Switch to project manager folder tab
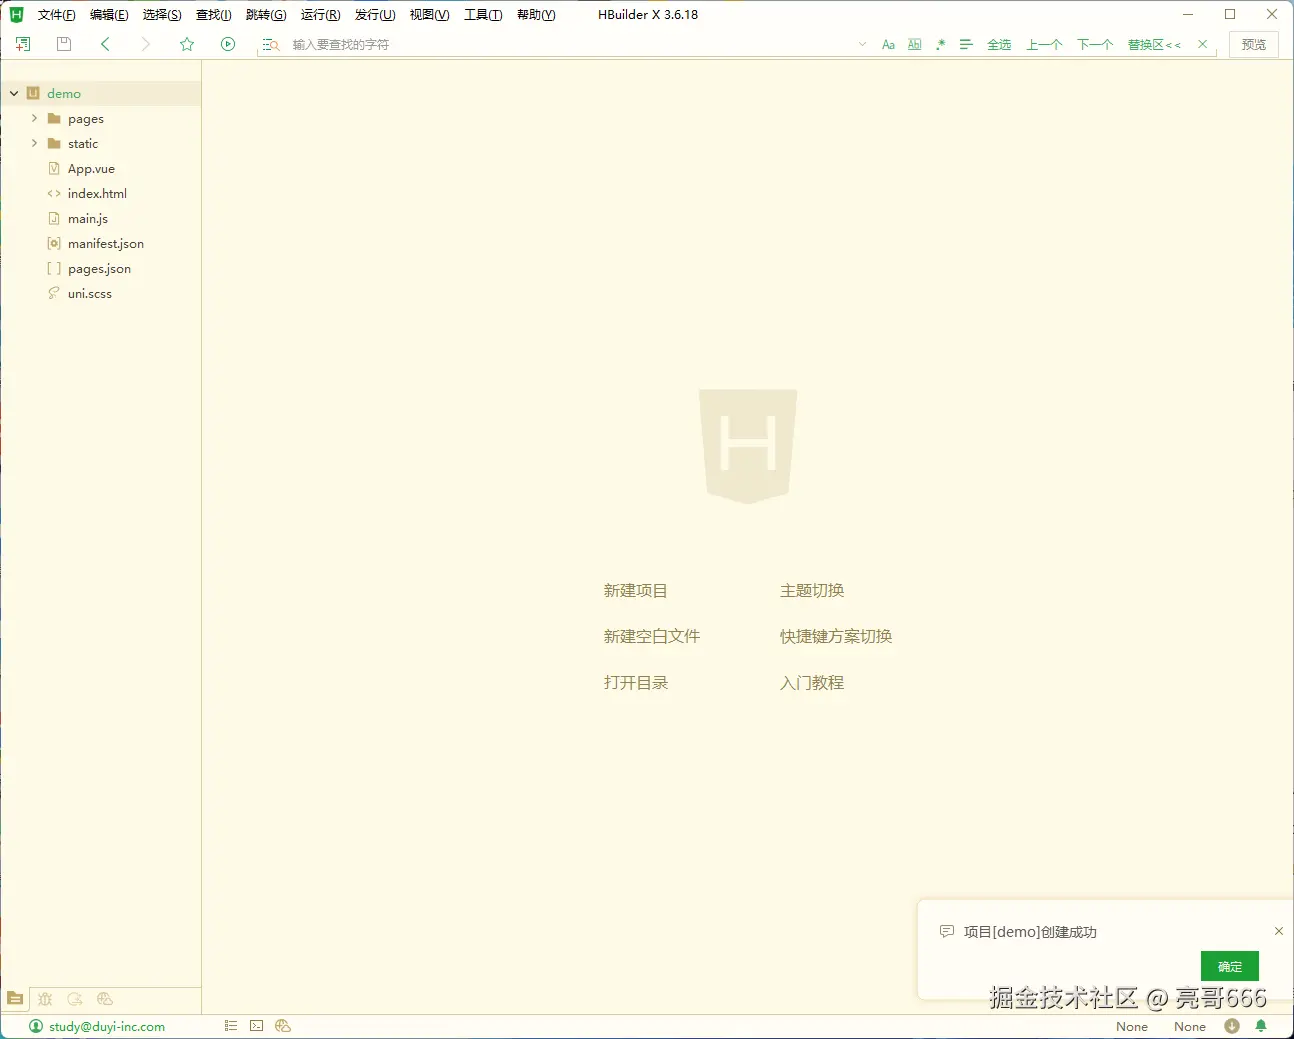The width and height of the screenshot is (1294, 1039). pos(15,999)
